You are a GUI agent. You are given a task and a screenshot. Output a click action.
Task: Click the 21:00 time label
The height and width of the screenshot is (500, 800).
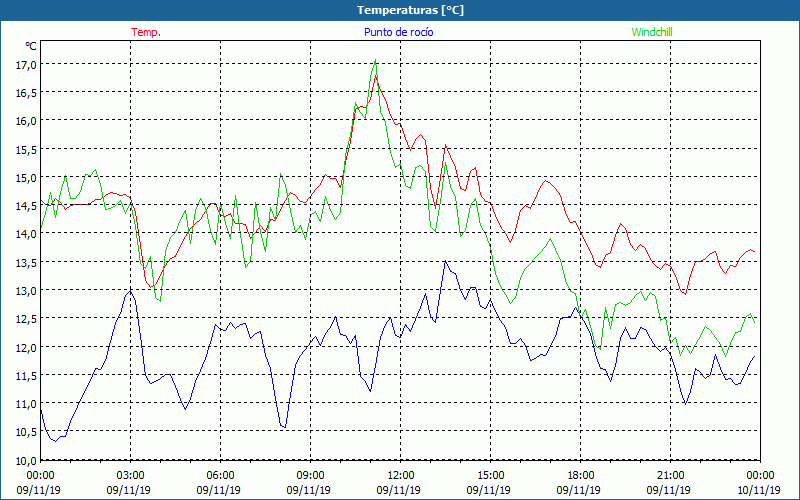[670, 475]
